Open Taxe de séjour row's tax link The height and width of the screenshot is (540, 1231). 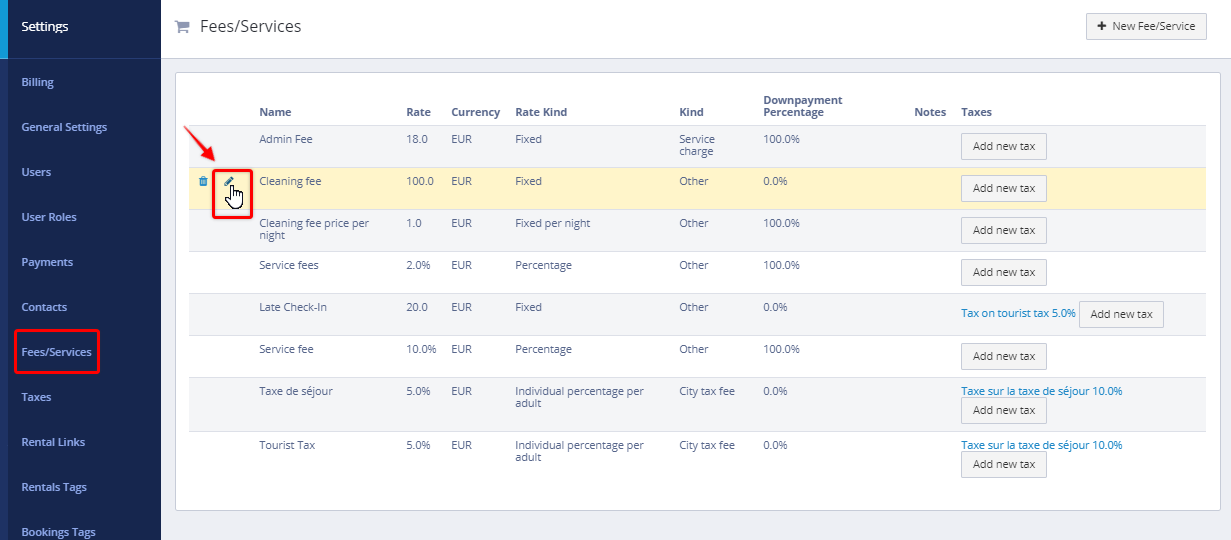(1041, 391)
